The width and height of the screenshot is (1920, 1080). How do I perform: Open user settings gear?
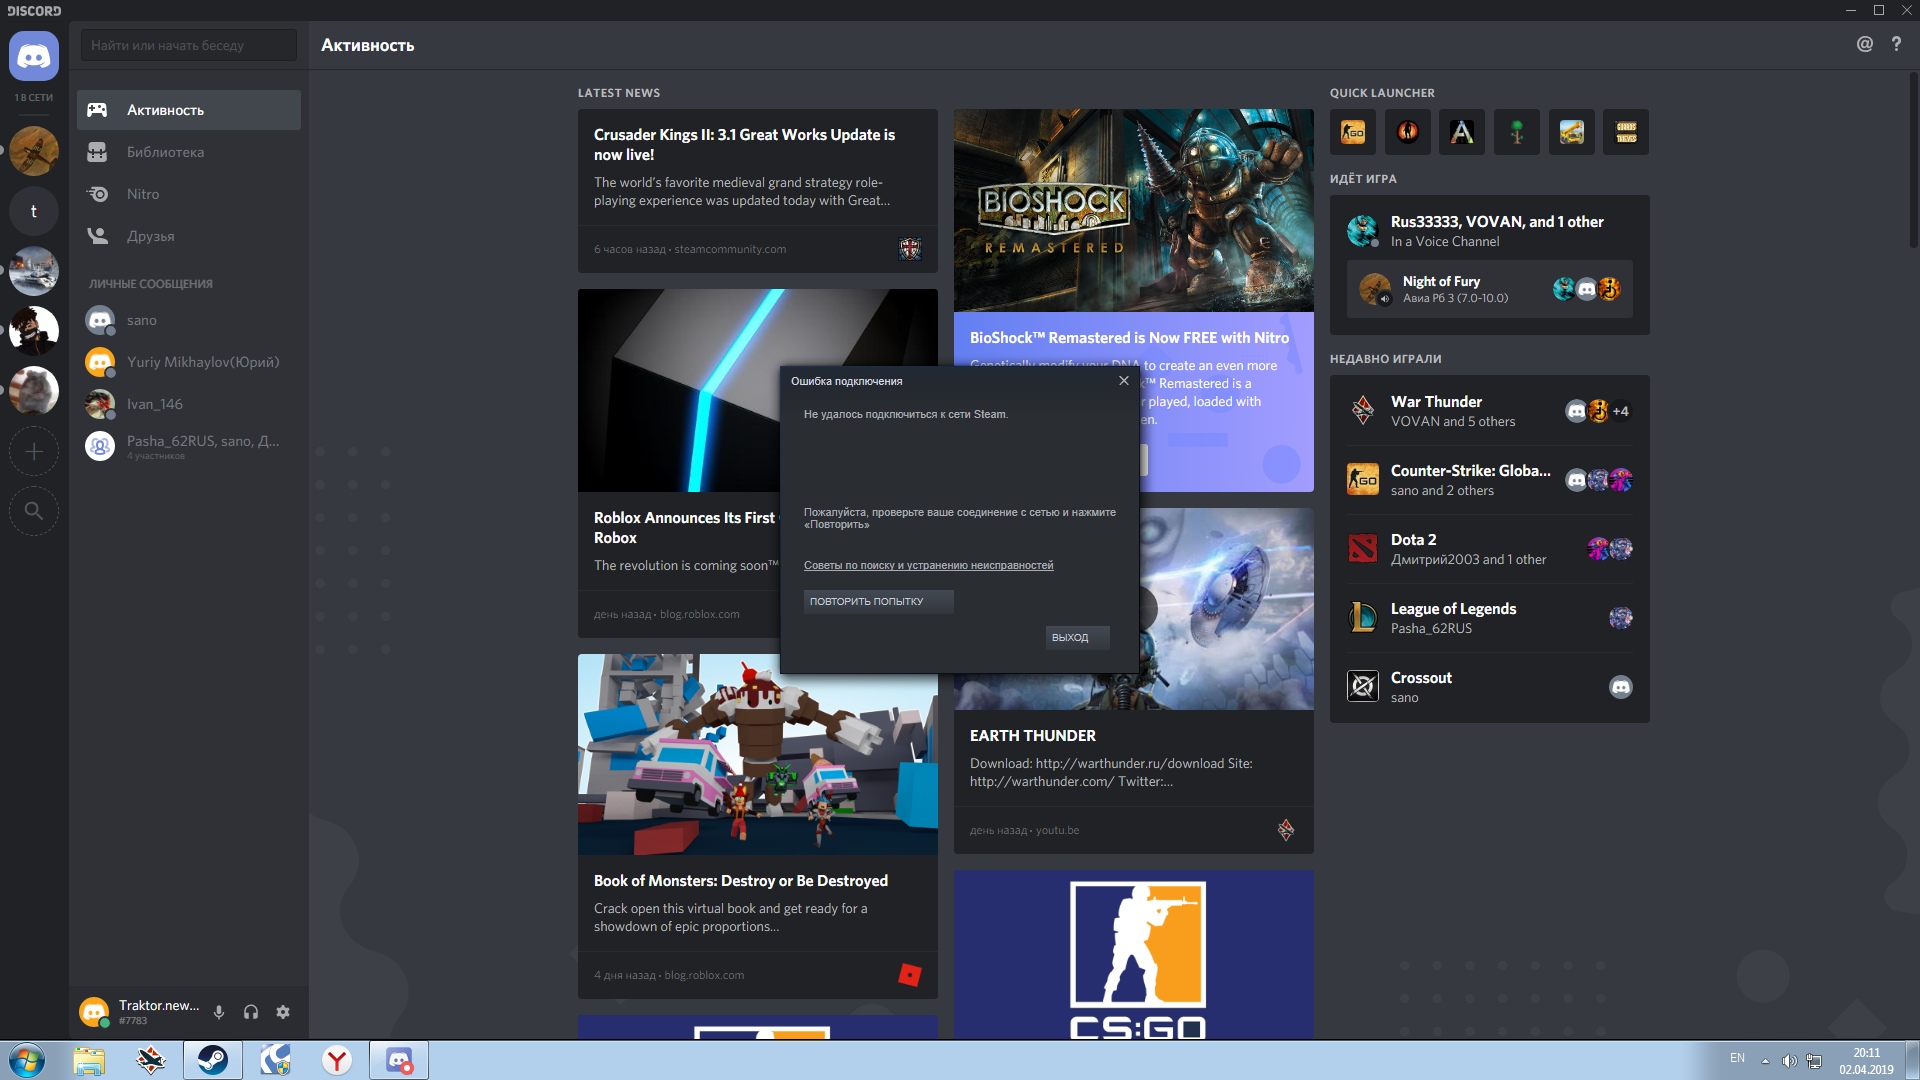coord(283,1012)
